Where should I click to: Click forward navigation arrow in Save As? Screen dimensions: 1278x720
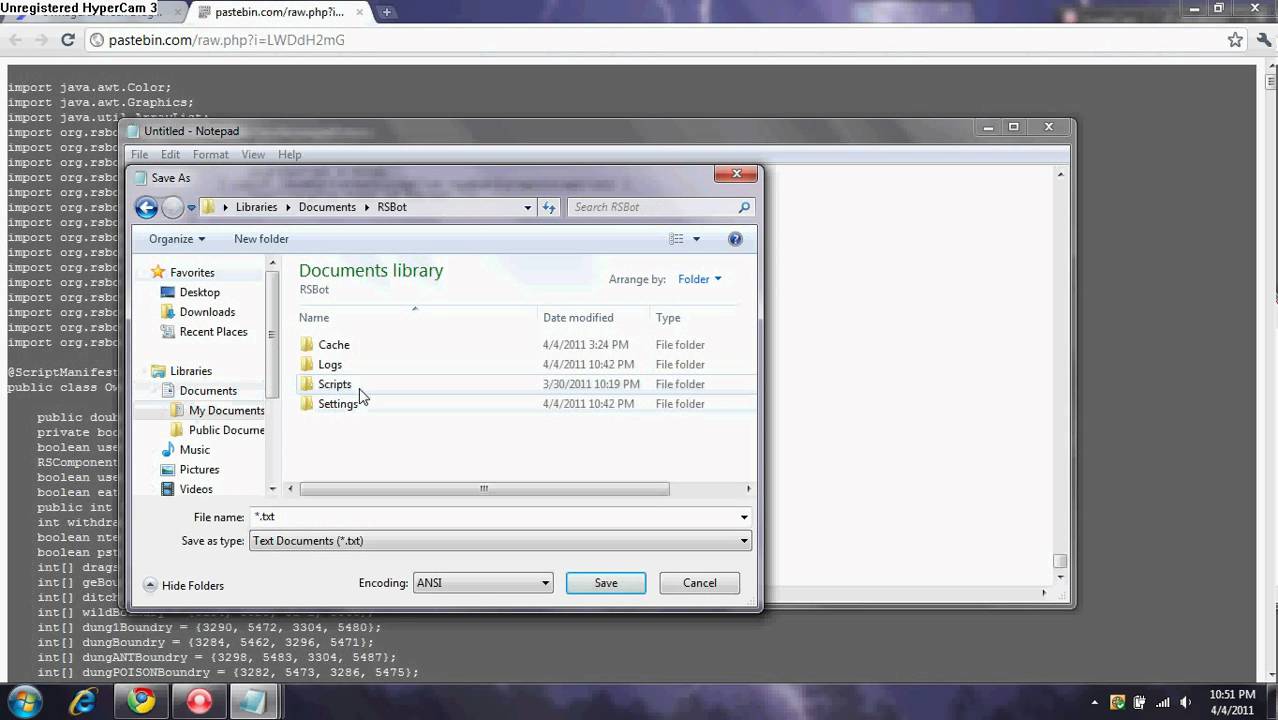pyautogui.click(x=172, y=207)
